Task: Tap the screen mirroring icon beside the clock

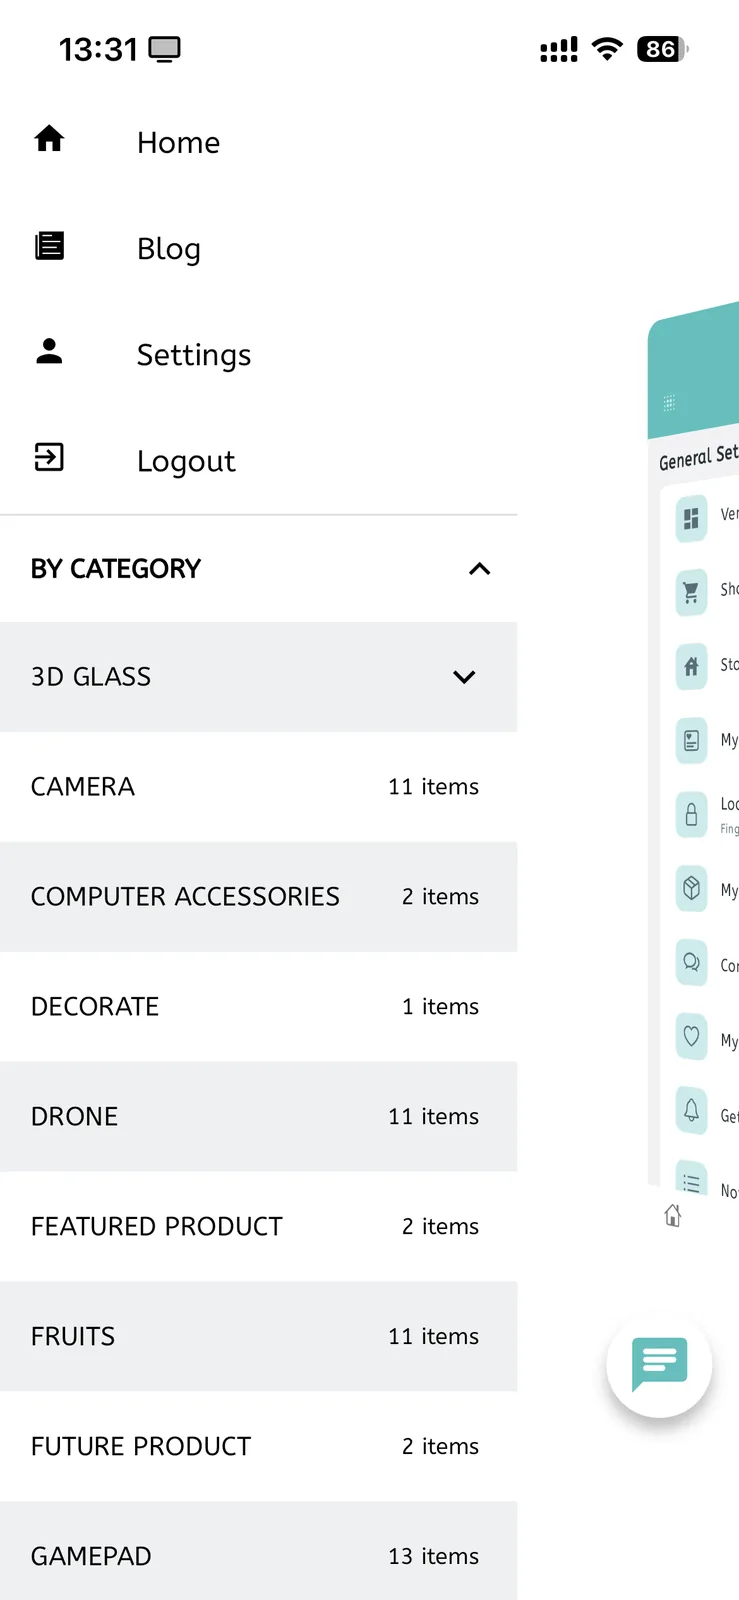Action: (165, 49)
